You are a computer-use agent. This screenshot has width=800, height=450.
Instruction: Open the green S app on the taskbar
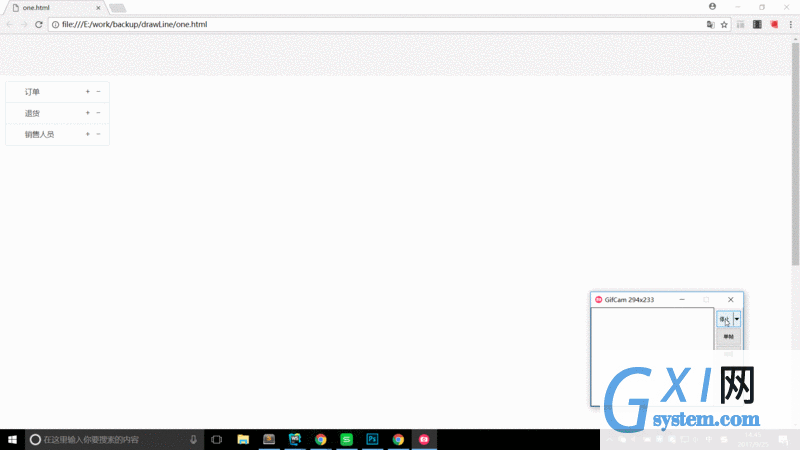tap(346, 439)
